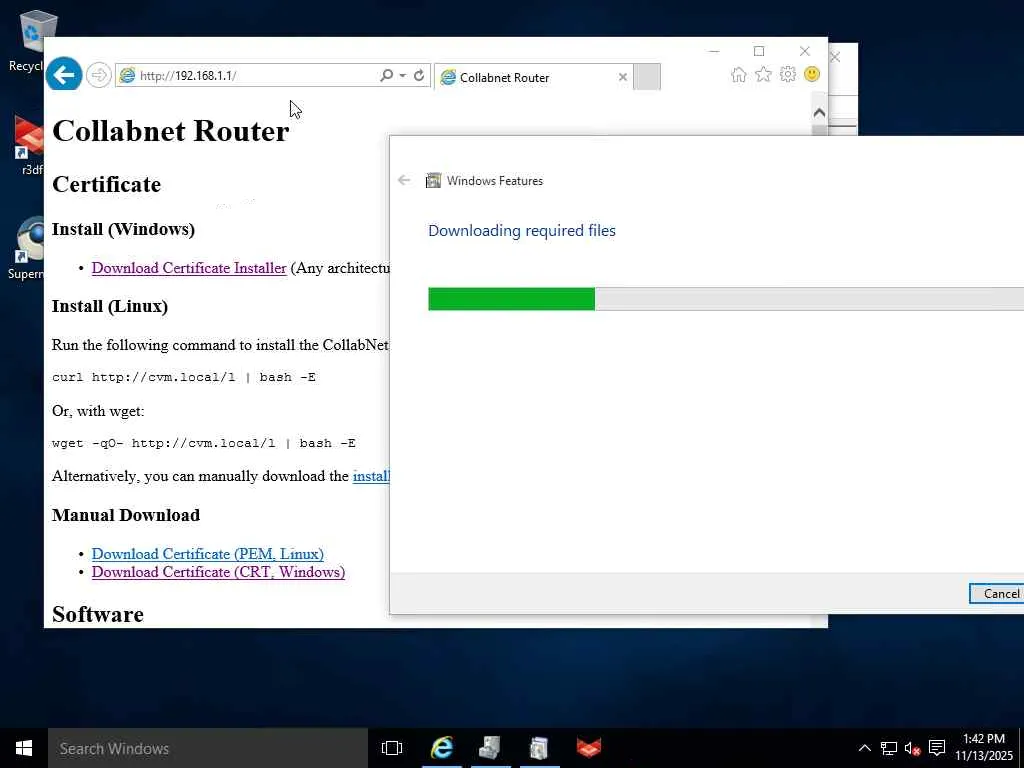Click the Software heading text

[x=98, y=614]
